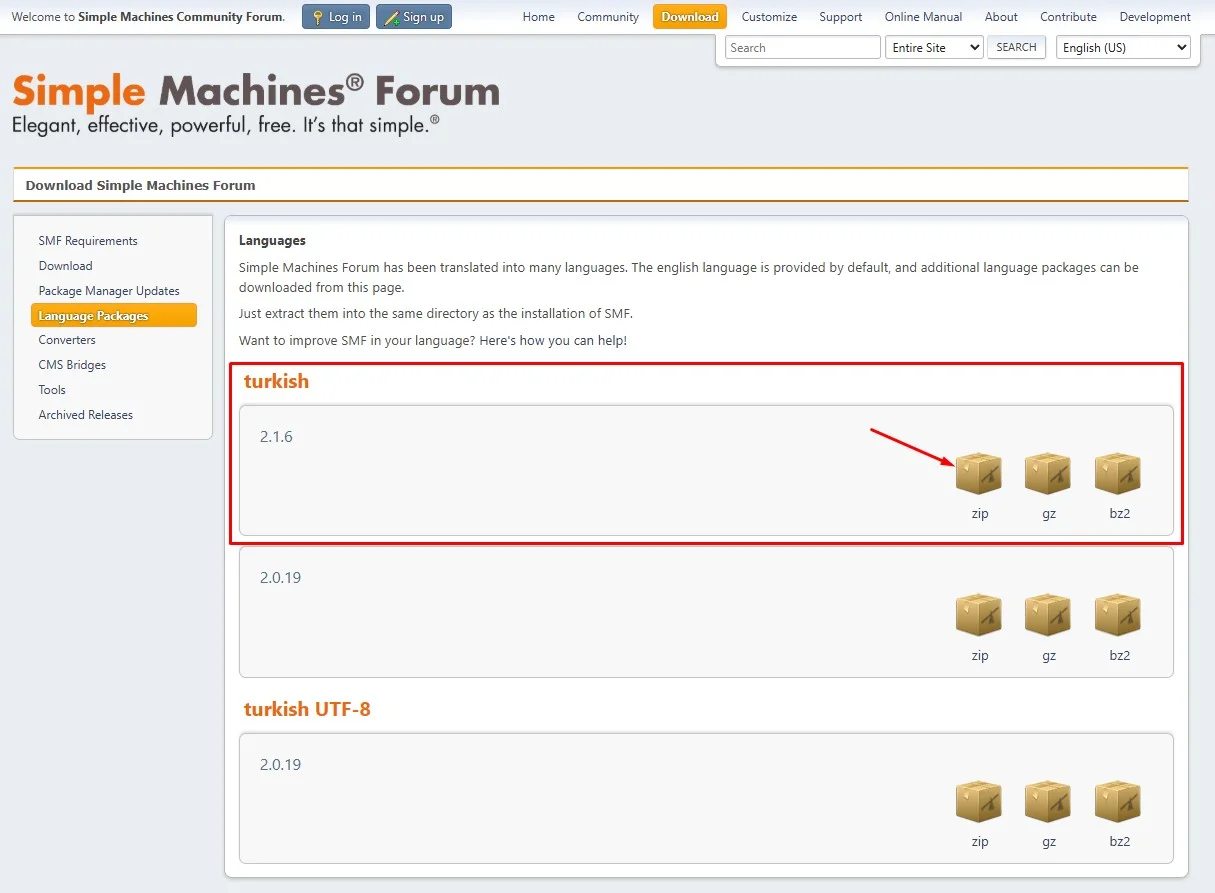Download the turkish UTF-8 gz package icon

point(1048,802)
